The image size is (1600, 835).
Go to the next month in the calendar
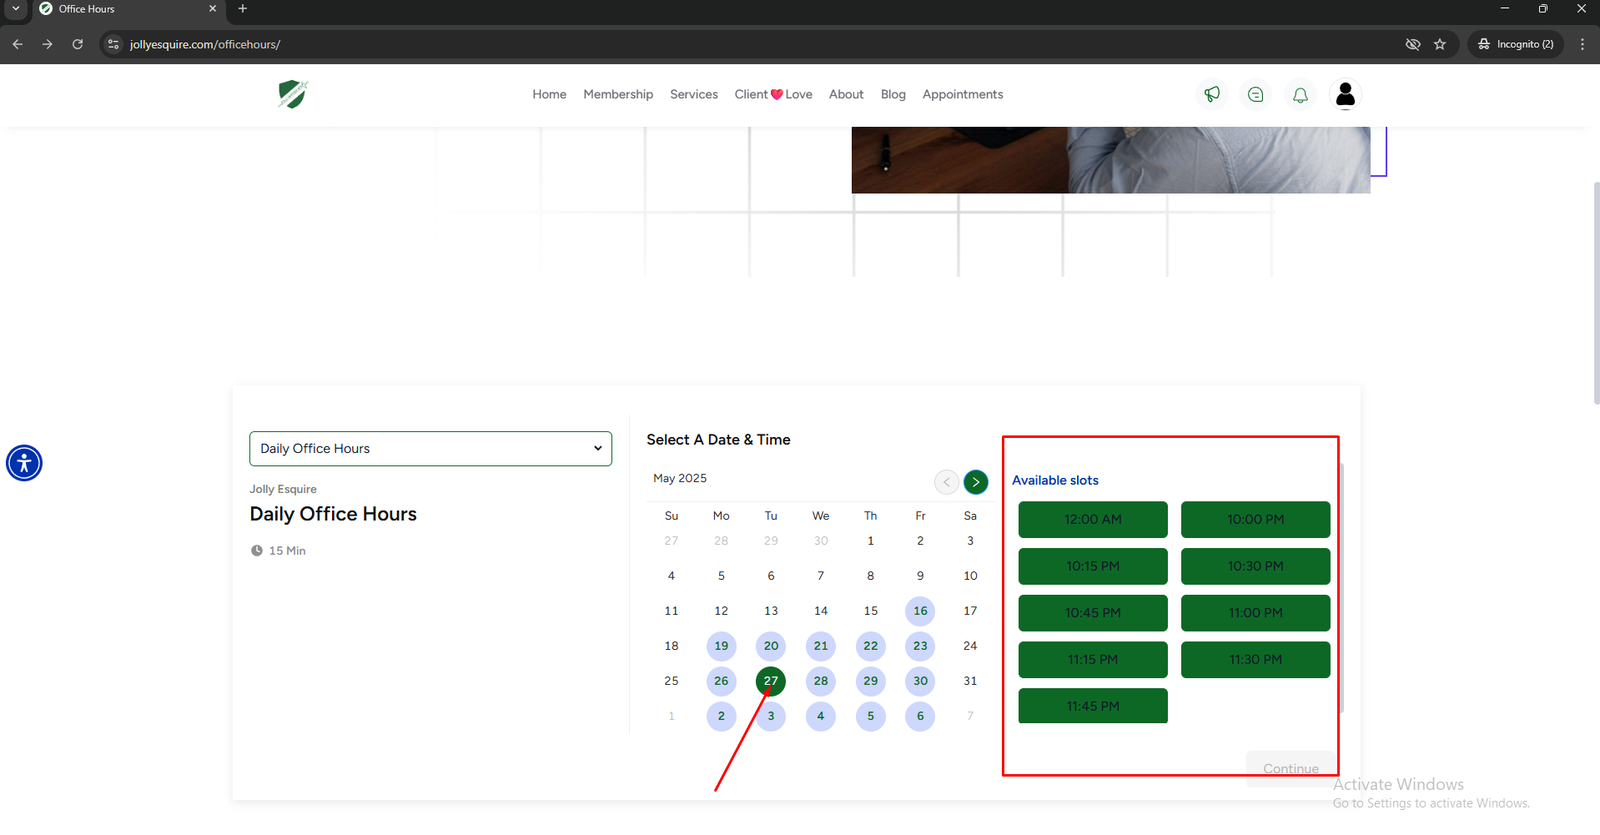[x=975, y=482]
